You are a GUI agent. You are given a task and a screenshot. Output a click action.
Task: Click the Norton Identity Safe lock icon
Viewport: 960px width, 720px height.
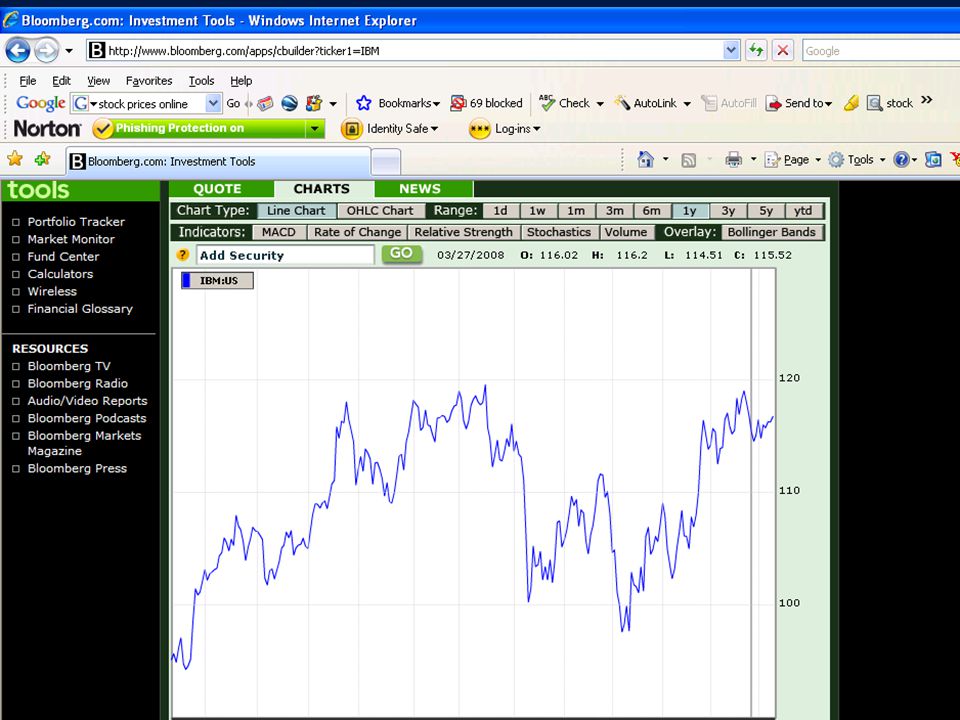pyautogui.click(x=351, y=129)
